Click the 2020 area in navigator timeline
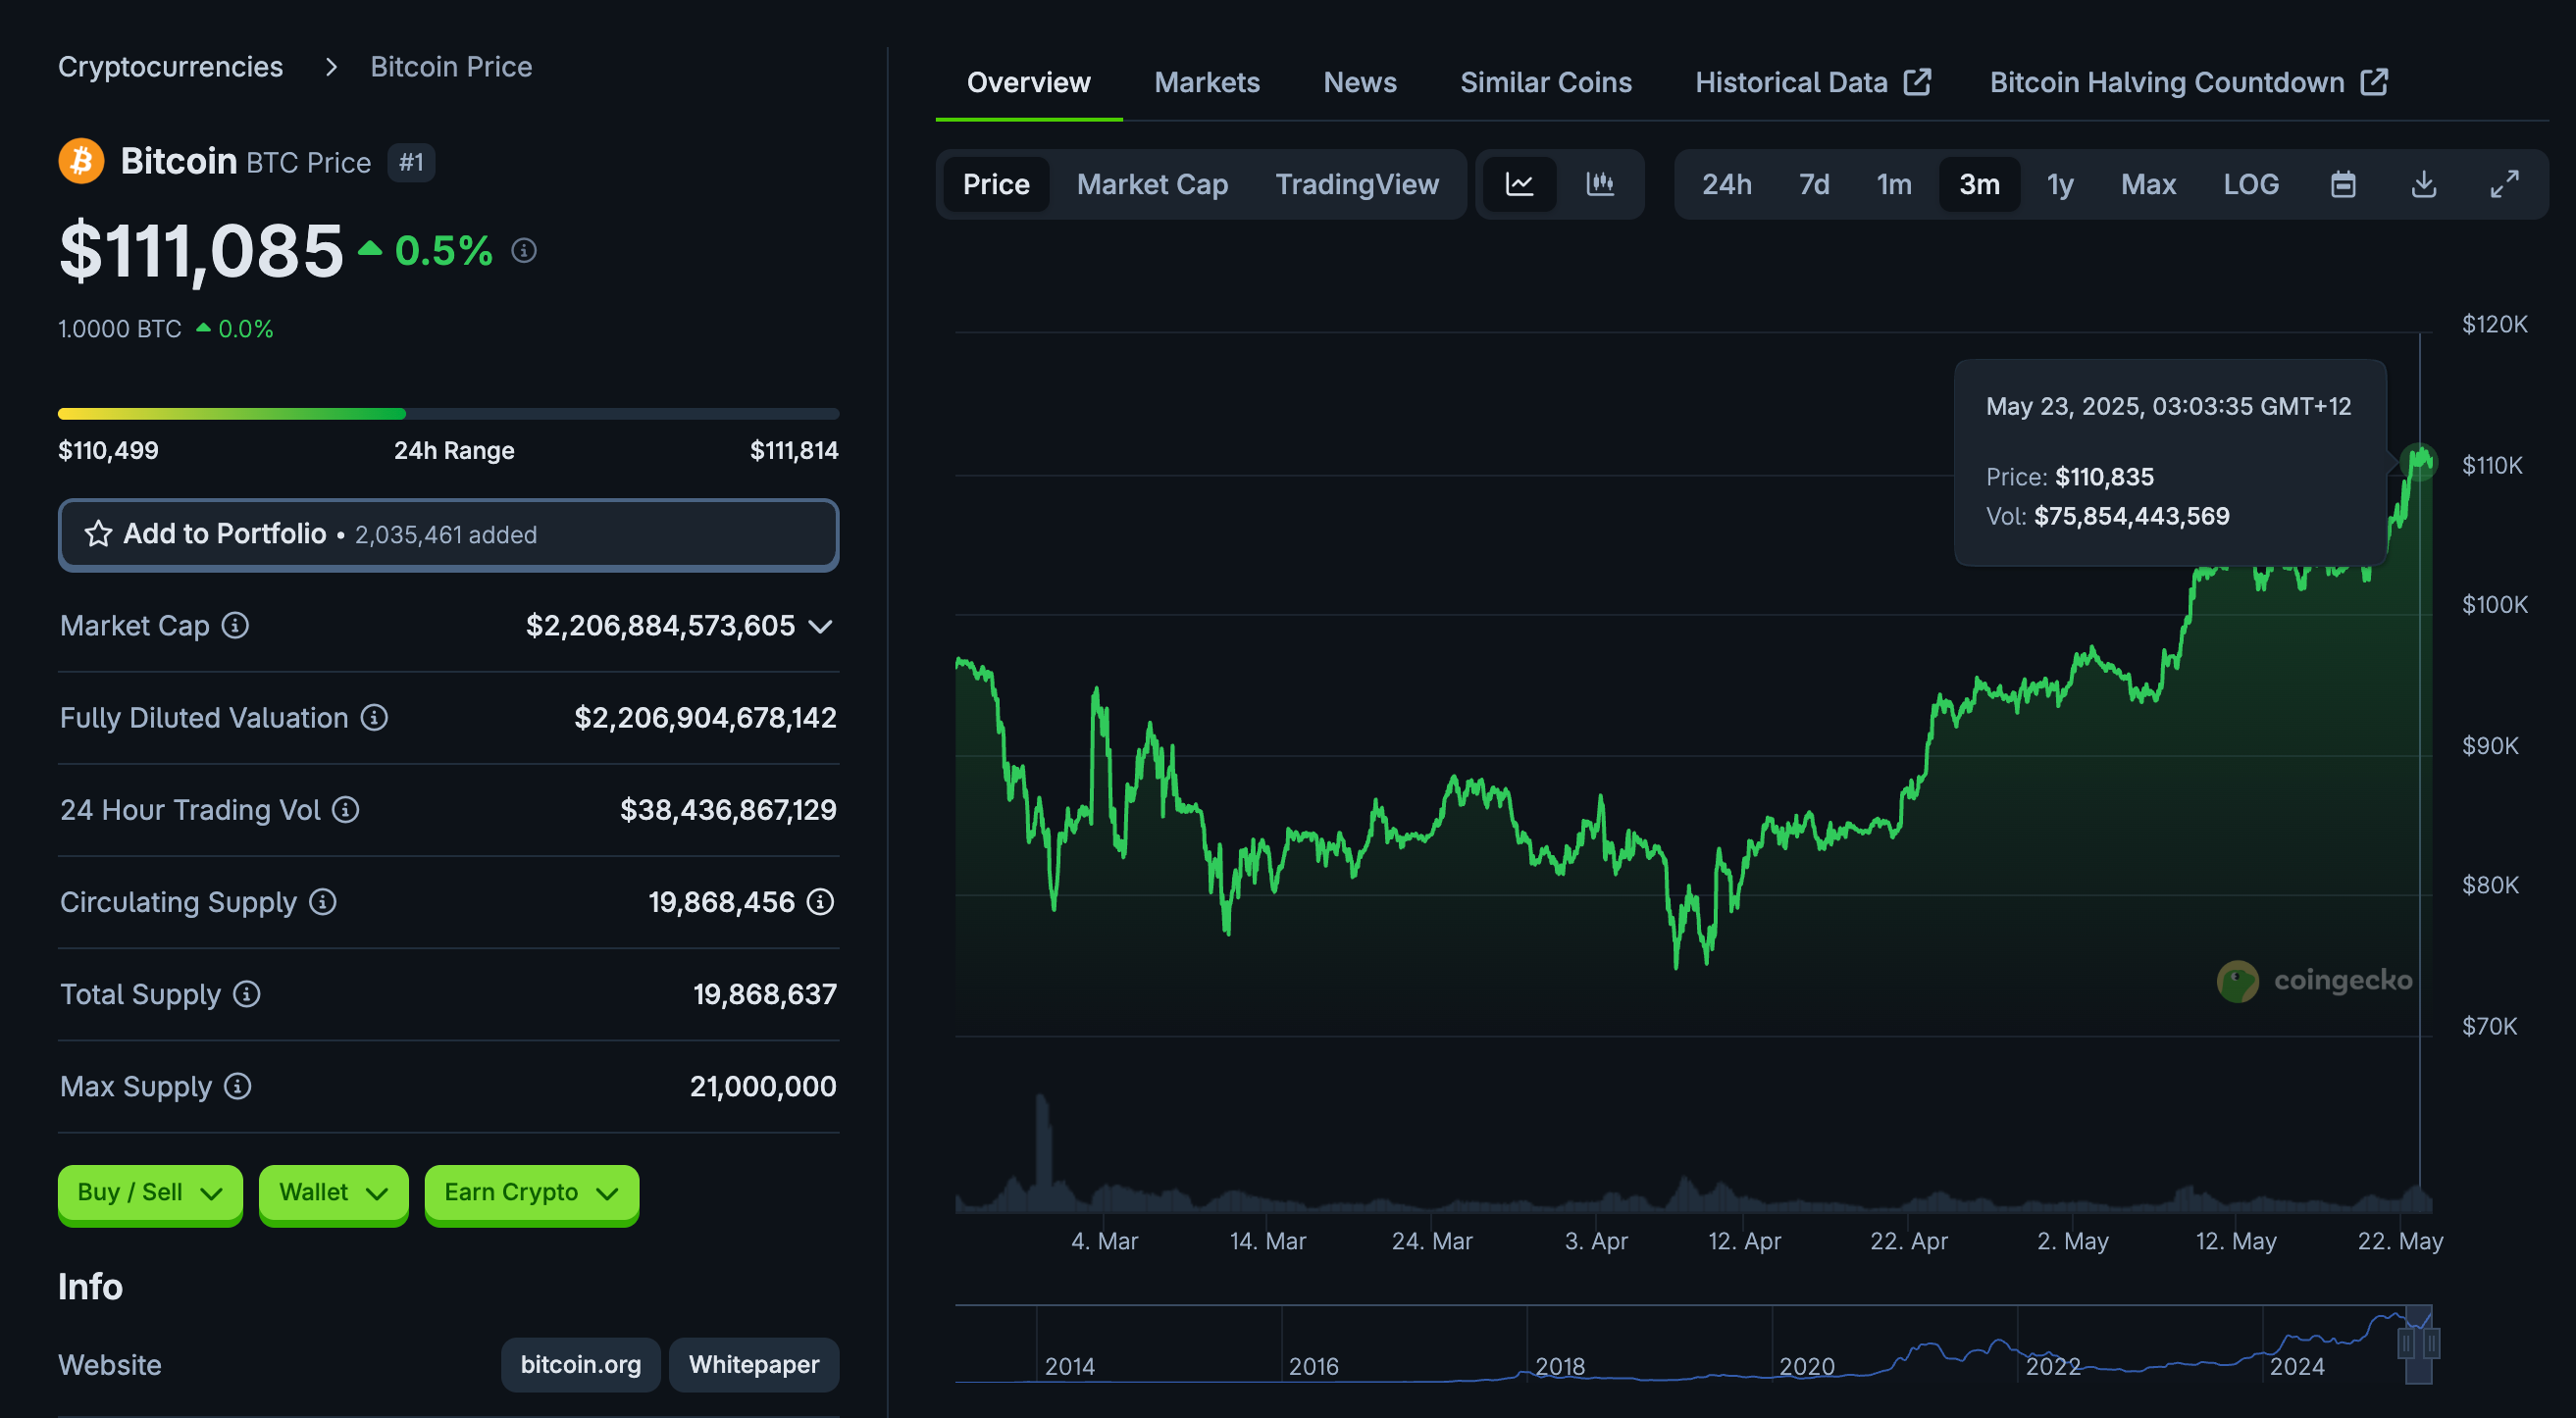Viewport: 2576px width, 1418px height. 1806,1366
